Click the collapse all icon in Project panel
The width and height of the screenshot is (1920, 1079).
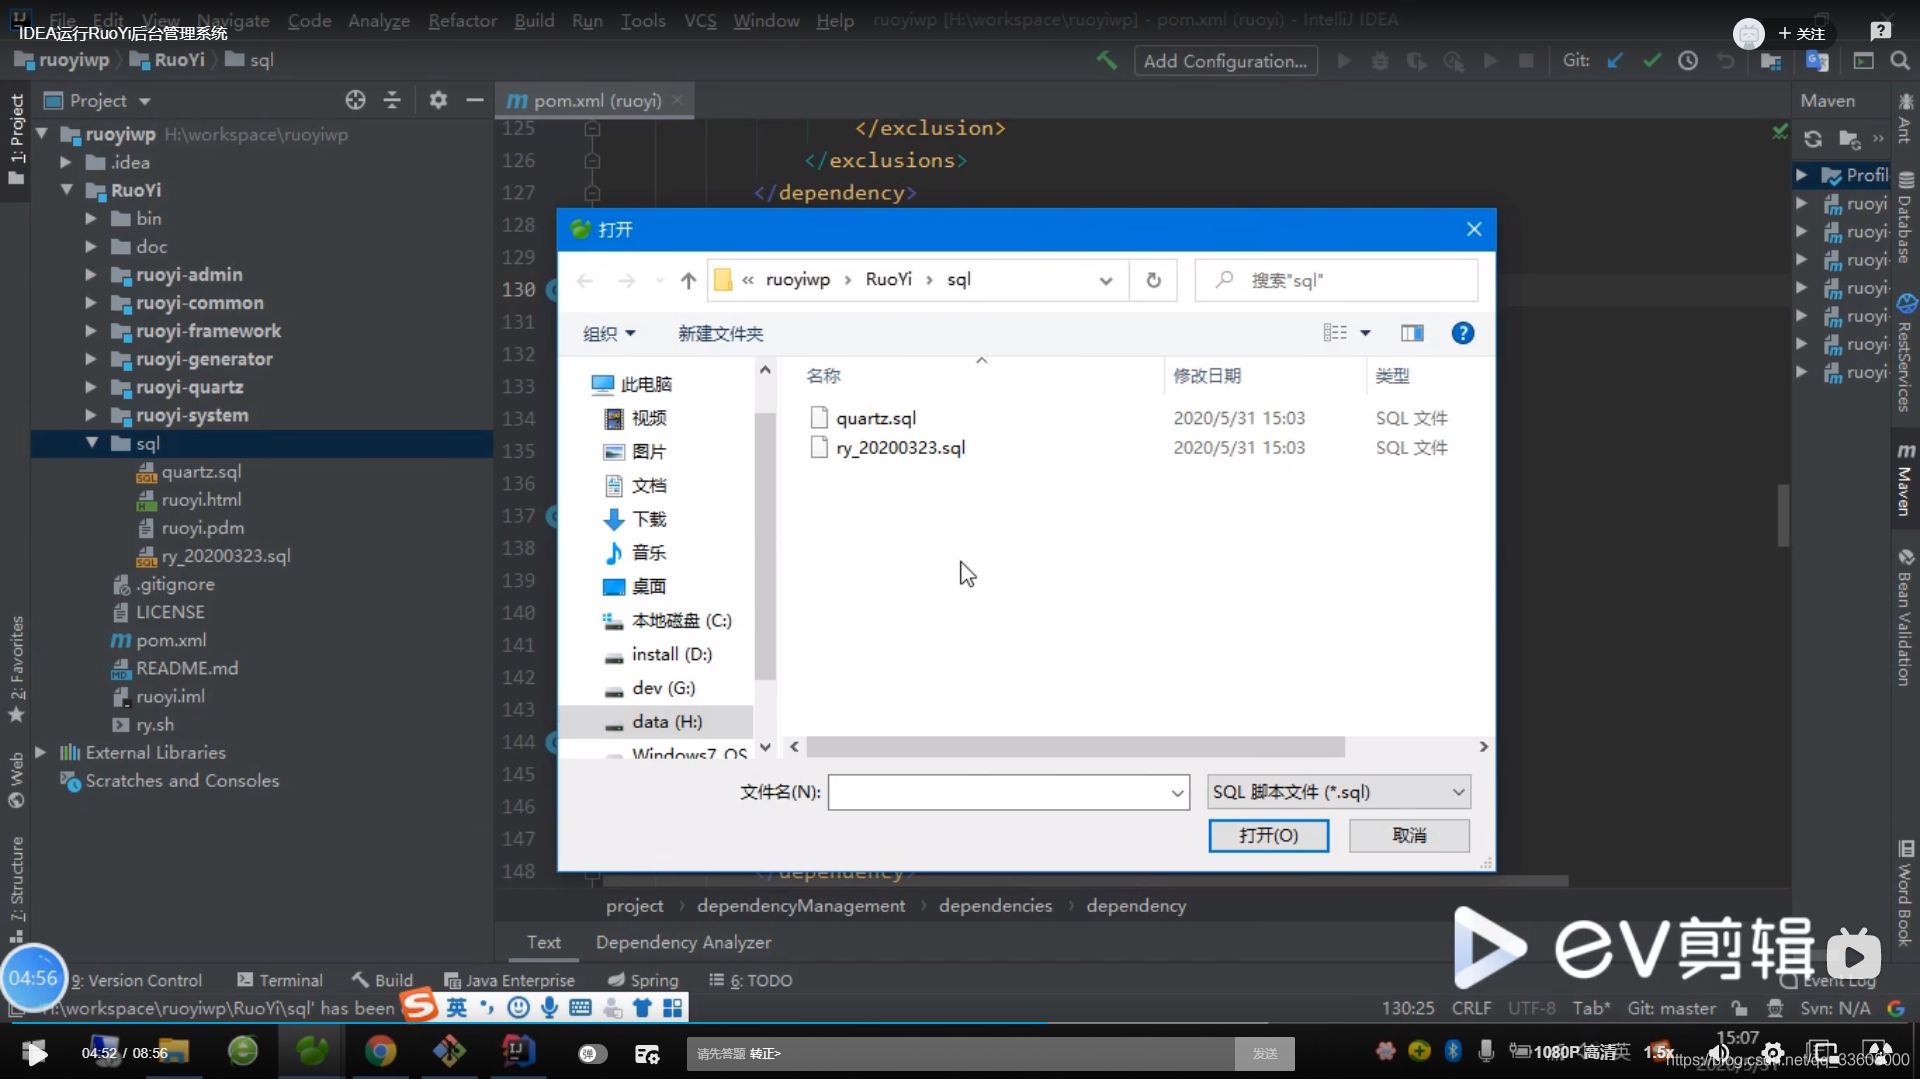click(392, 100)
